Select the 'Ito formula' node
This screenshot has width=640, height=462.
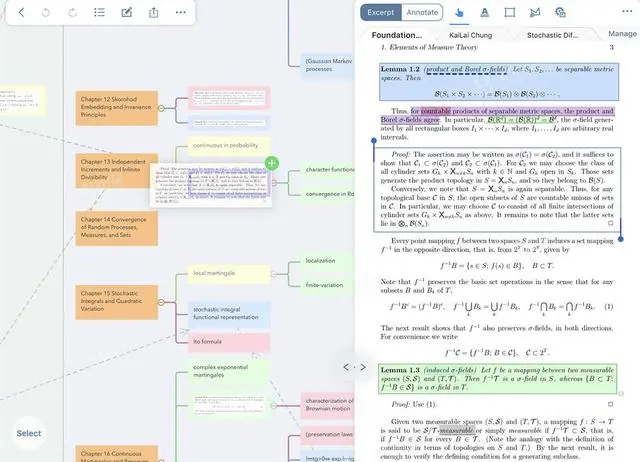229,342
